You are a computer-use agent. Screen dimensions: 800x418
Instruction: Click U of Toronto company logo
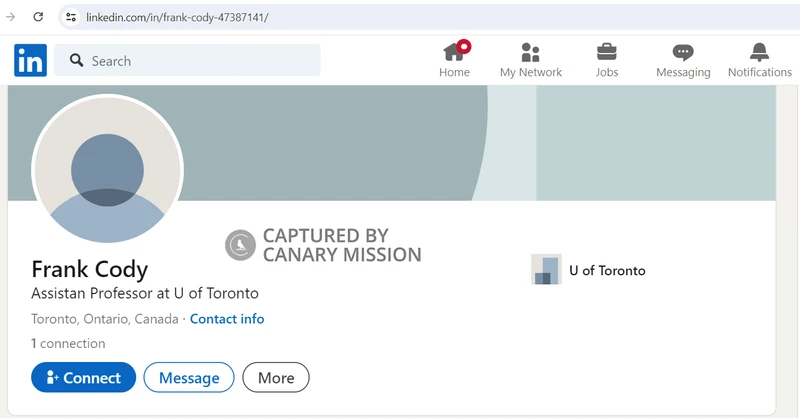pyautogui.click(x=546, y=269)
